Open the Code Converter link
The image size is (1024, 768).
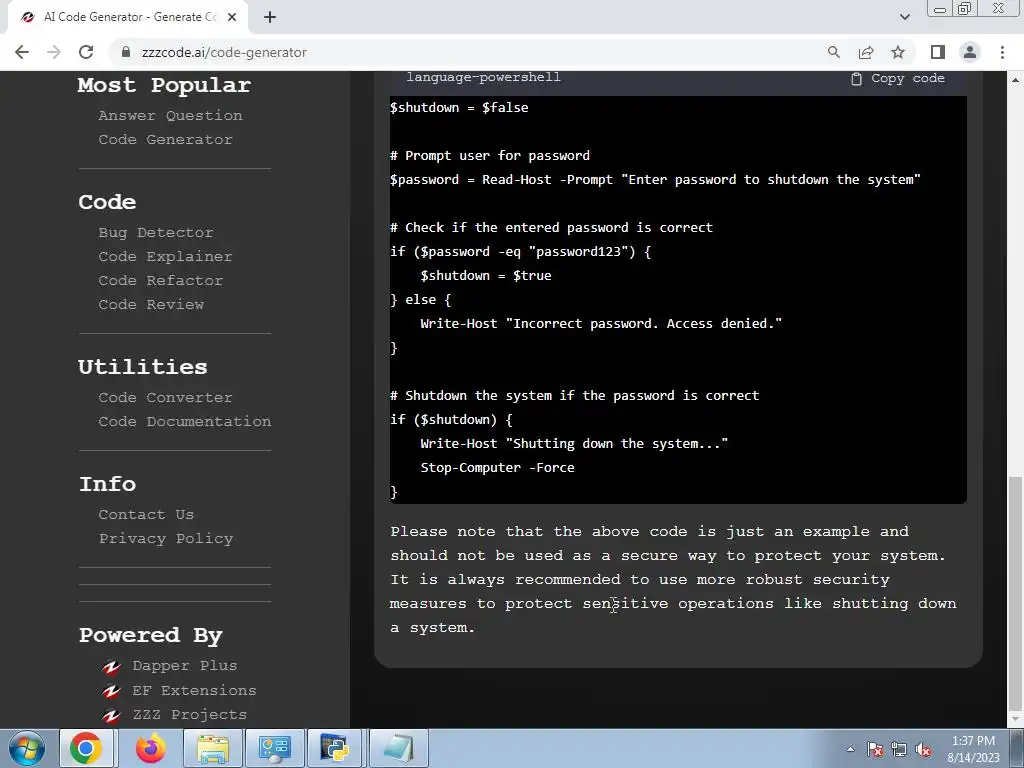(x=165, y=398)
